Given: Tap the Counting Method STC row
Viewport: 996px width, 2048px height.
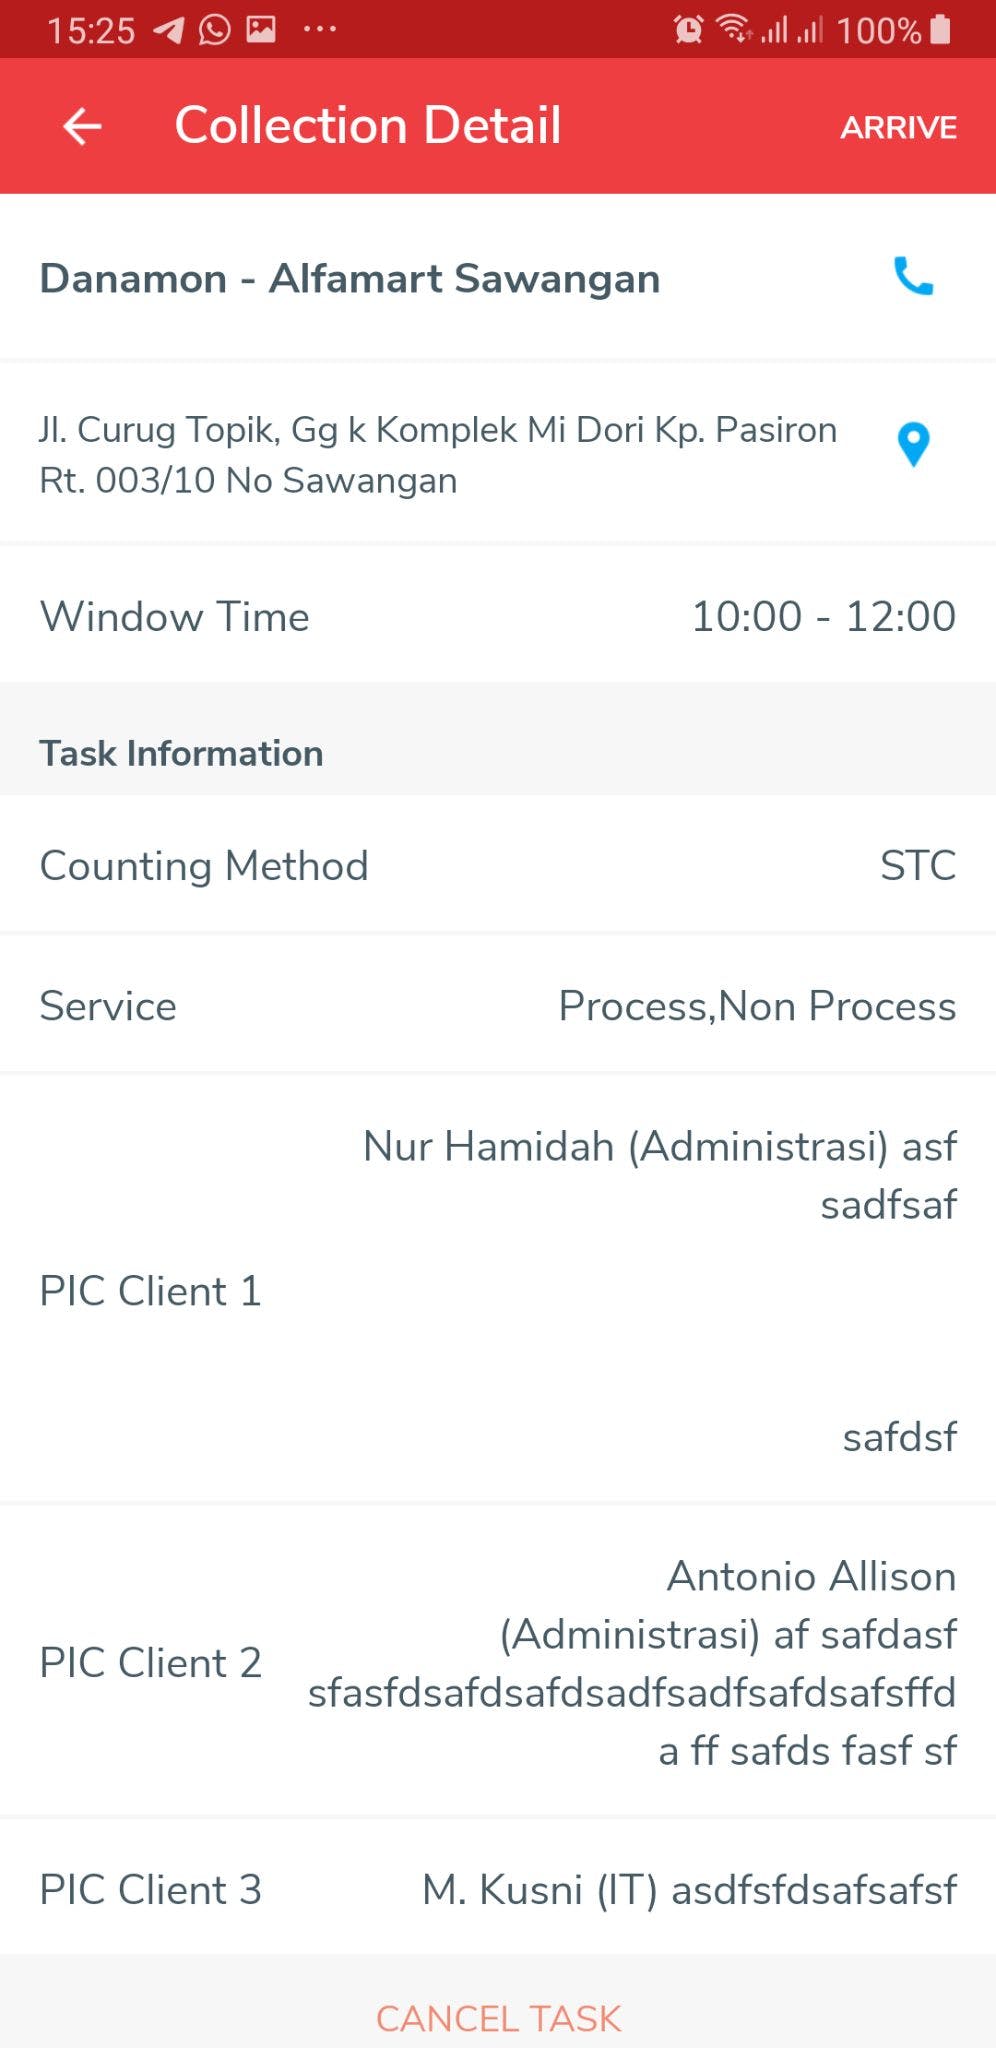Looking at the screenshot, I should (x=498, y=865).
